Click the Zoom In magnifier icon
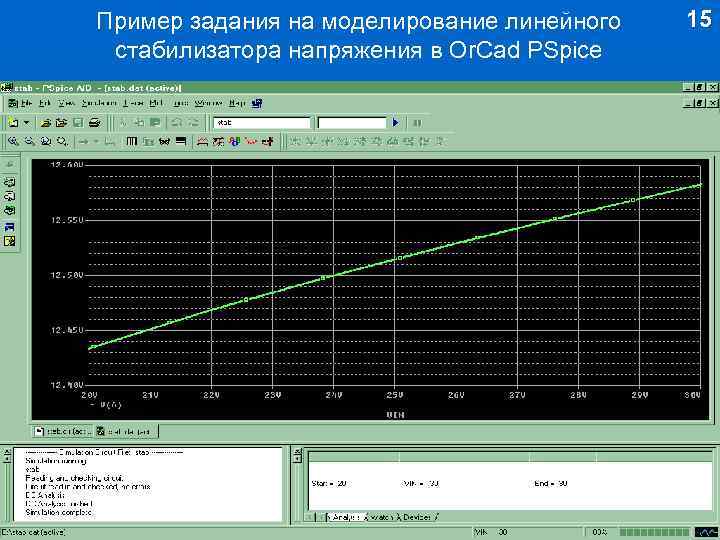The image size is (720, 540). [x=13, y=141]
